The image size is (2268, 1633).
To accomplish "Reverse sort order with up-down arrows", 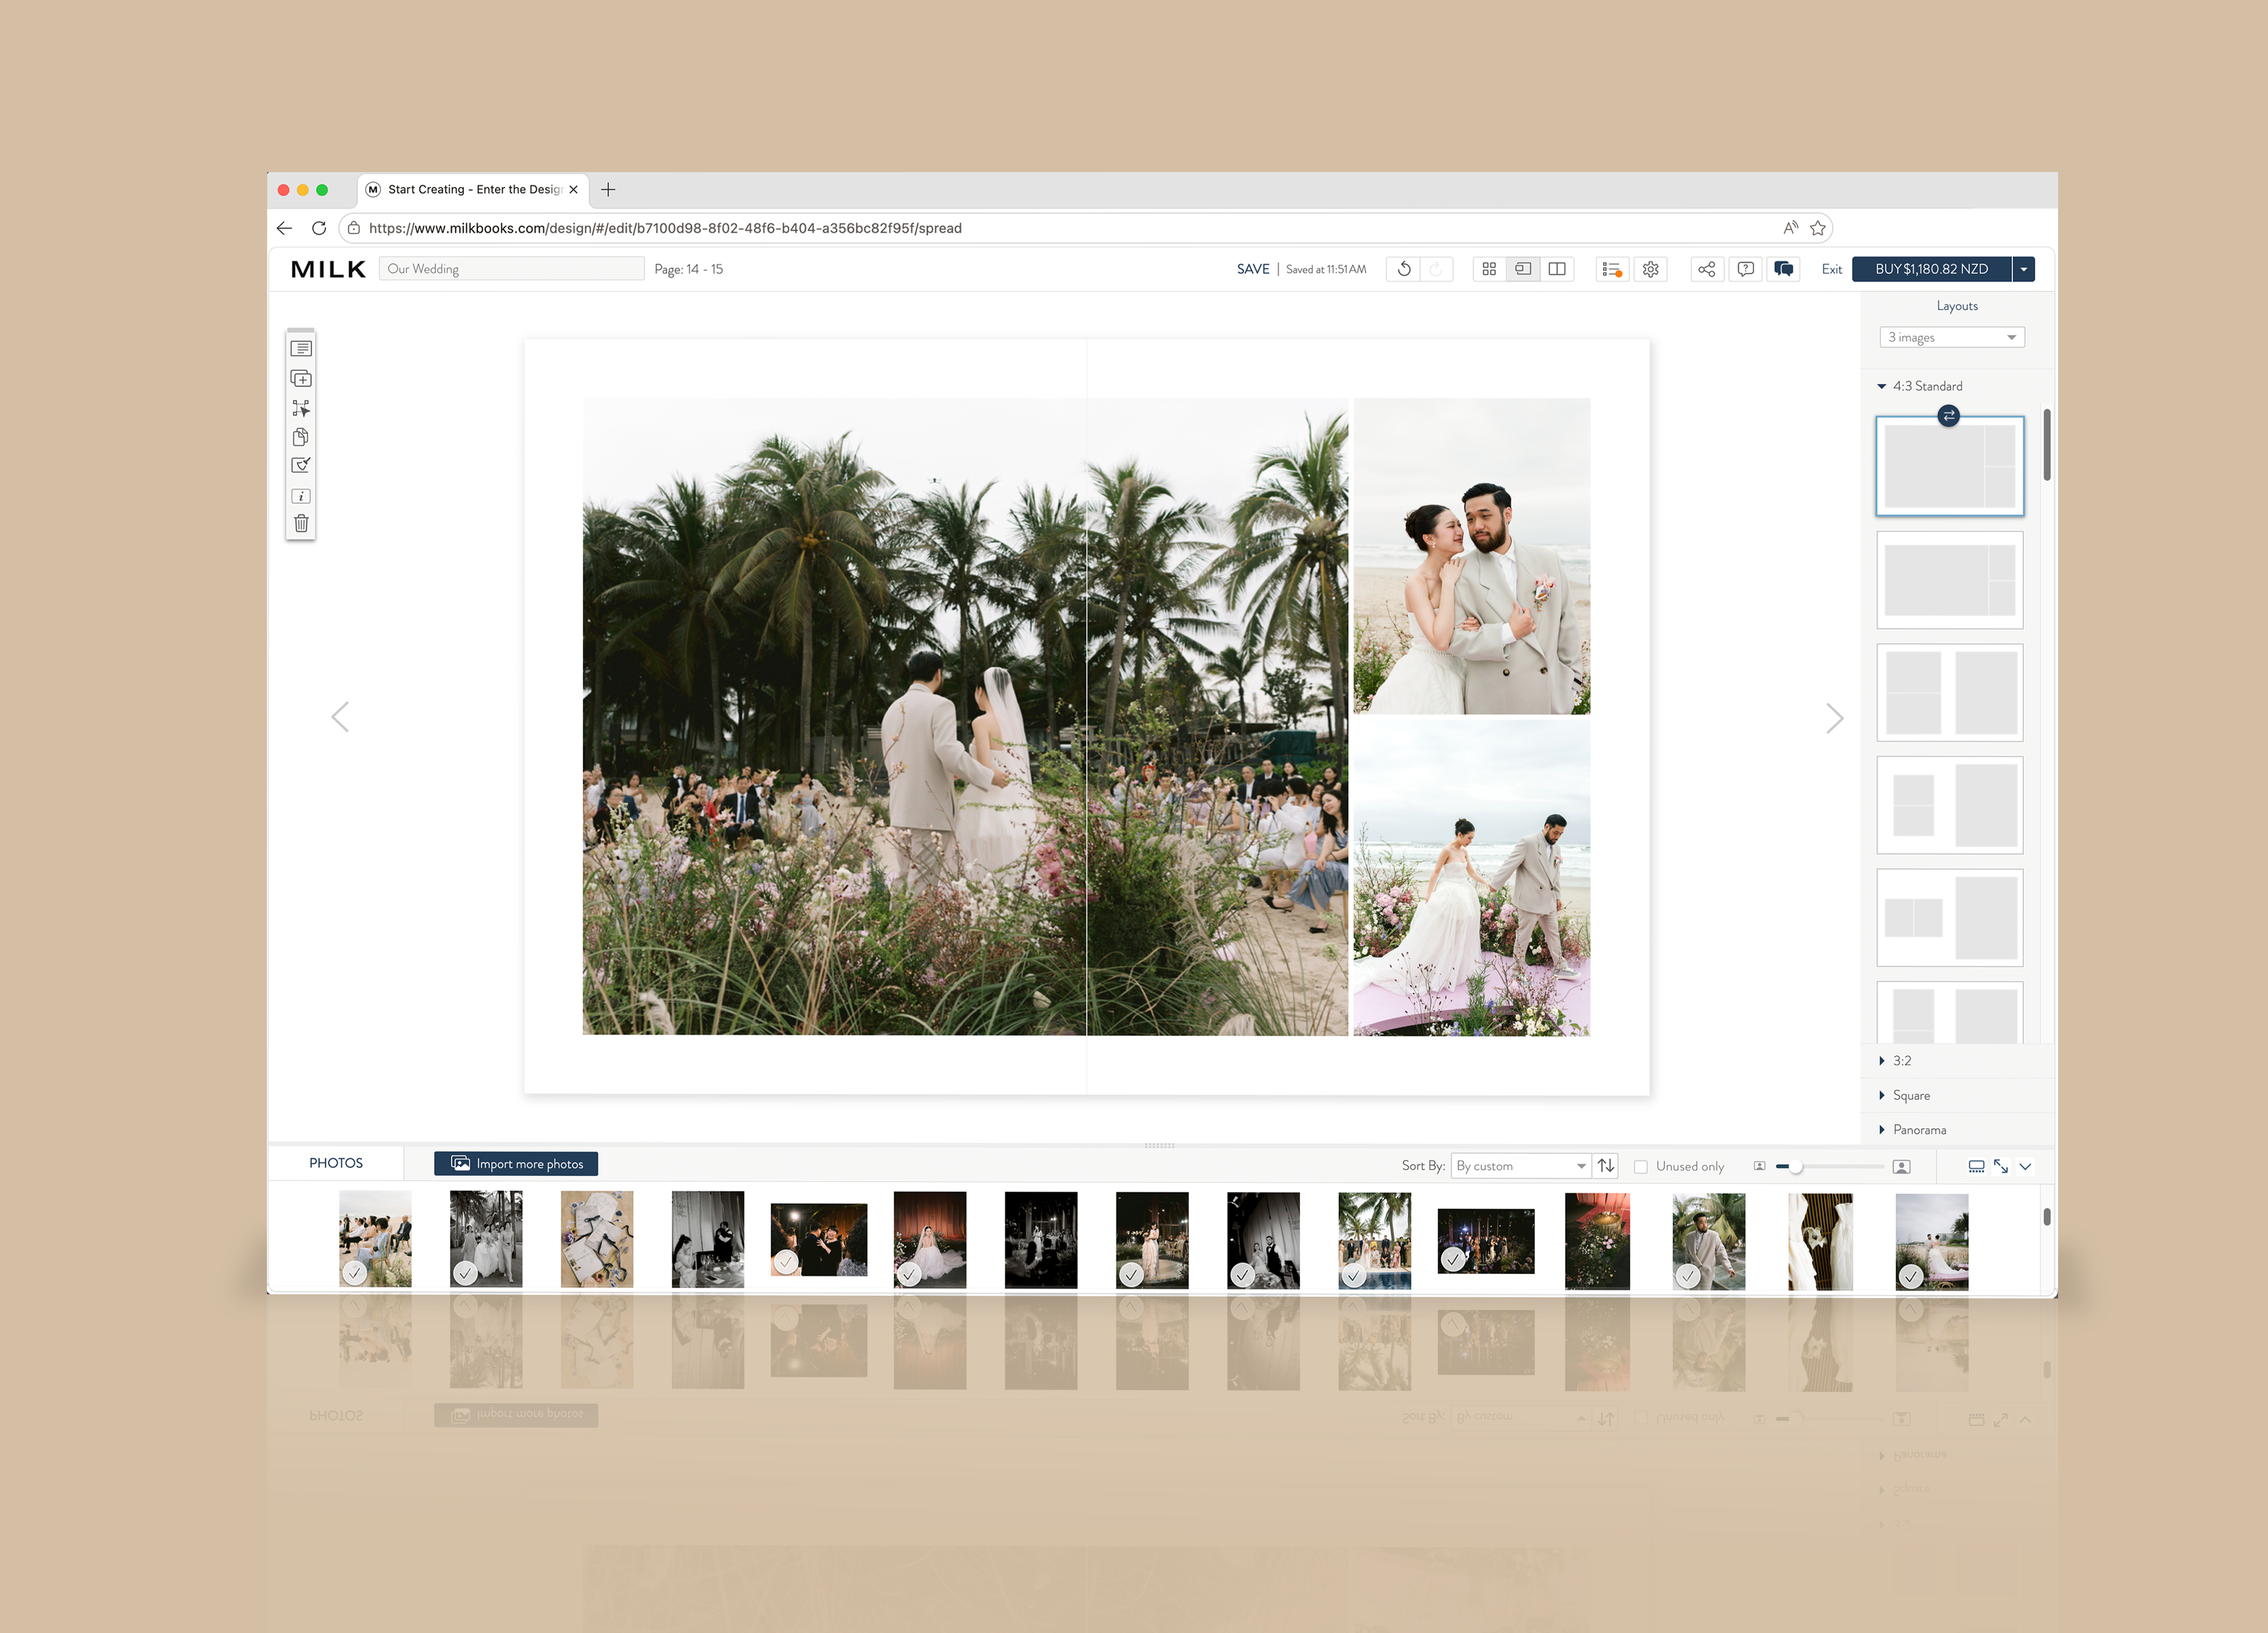I will (1606, 1166).
